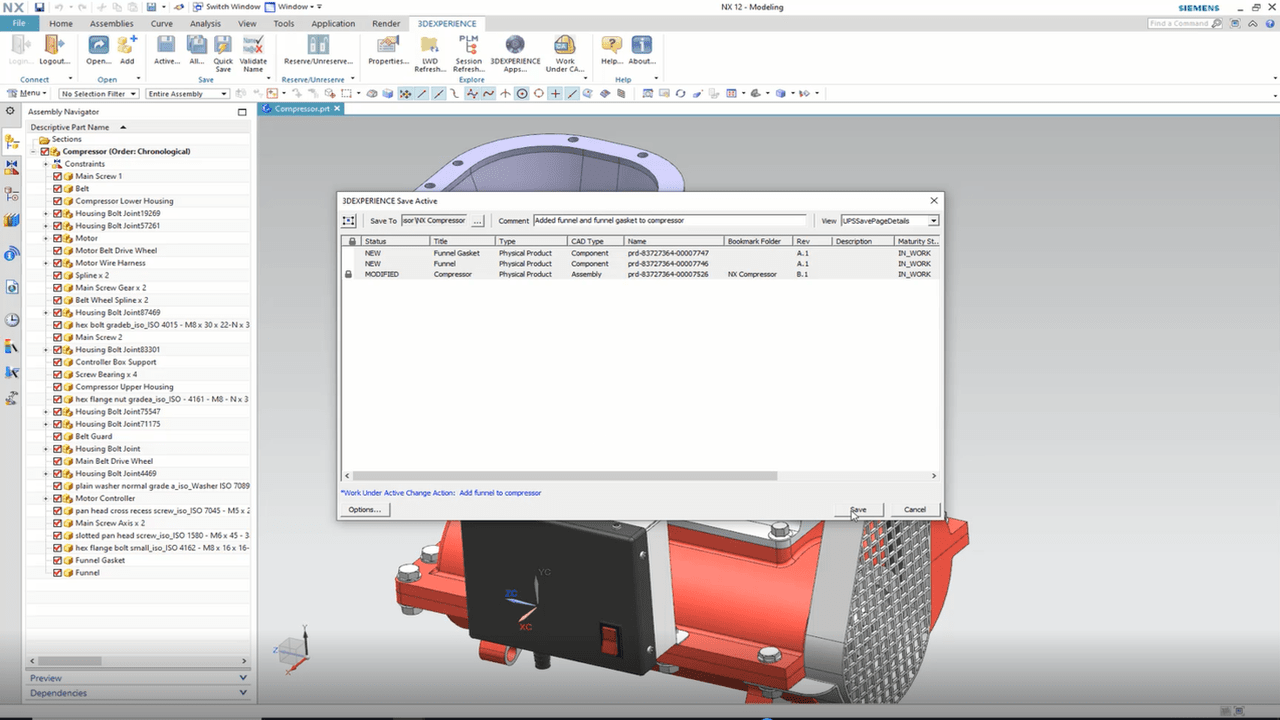The height and width of the screenshot is (720, 1280).
Task: Click the Work Under Active Change Action link
Action: tap(441, 493)
